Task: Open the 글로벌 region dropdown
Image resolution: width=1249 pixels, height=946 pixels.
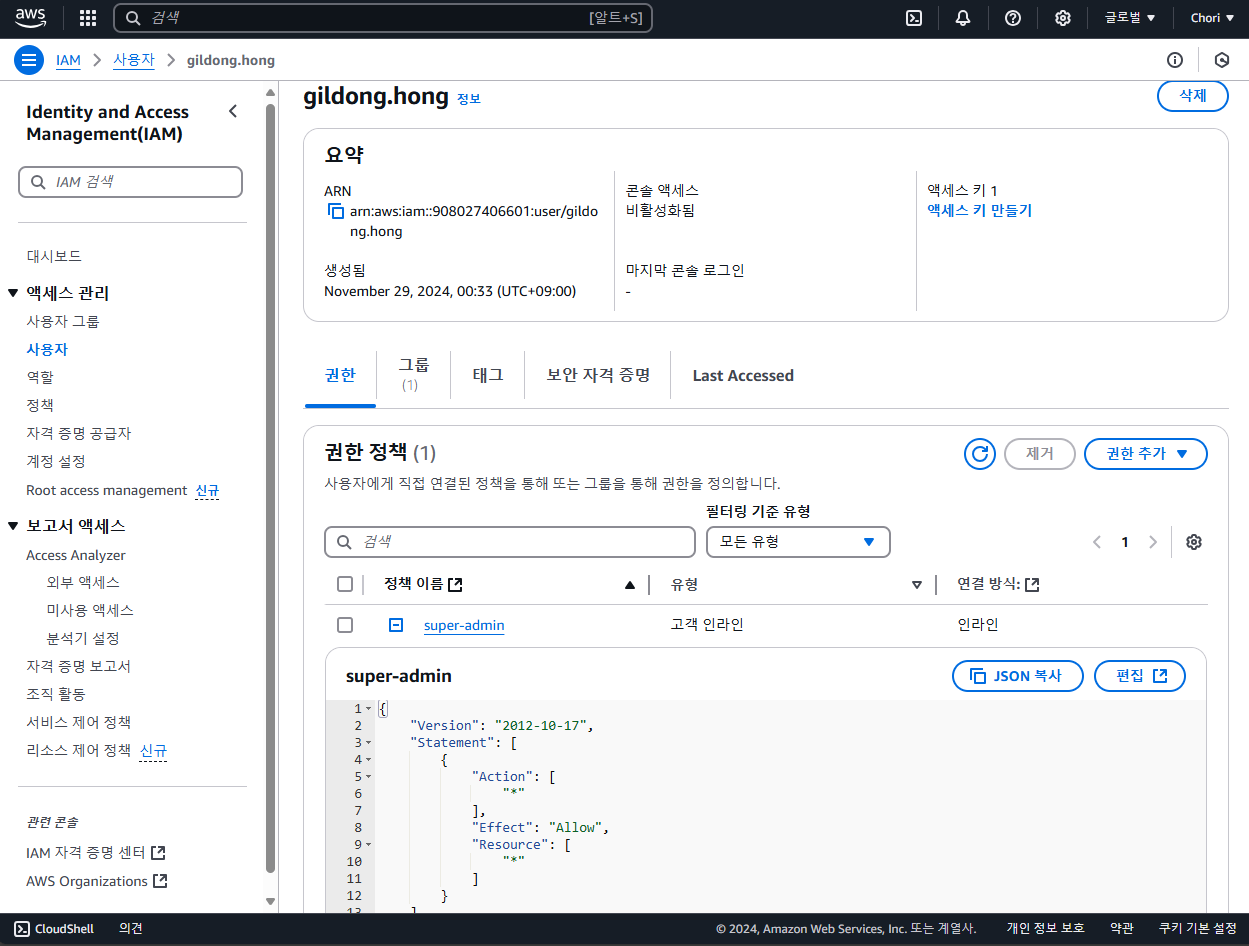Action: click(1130, 18)
